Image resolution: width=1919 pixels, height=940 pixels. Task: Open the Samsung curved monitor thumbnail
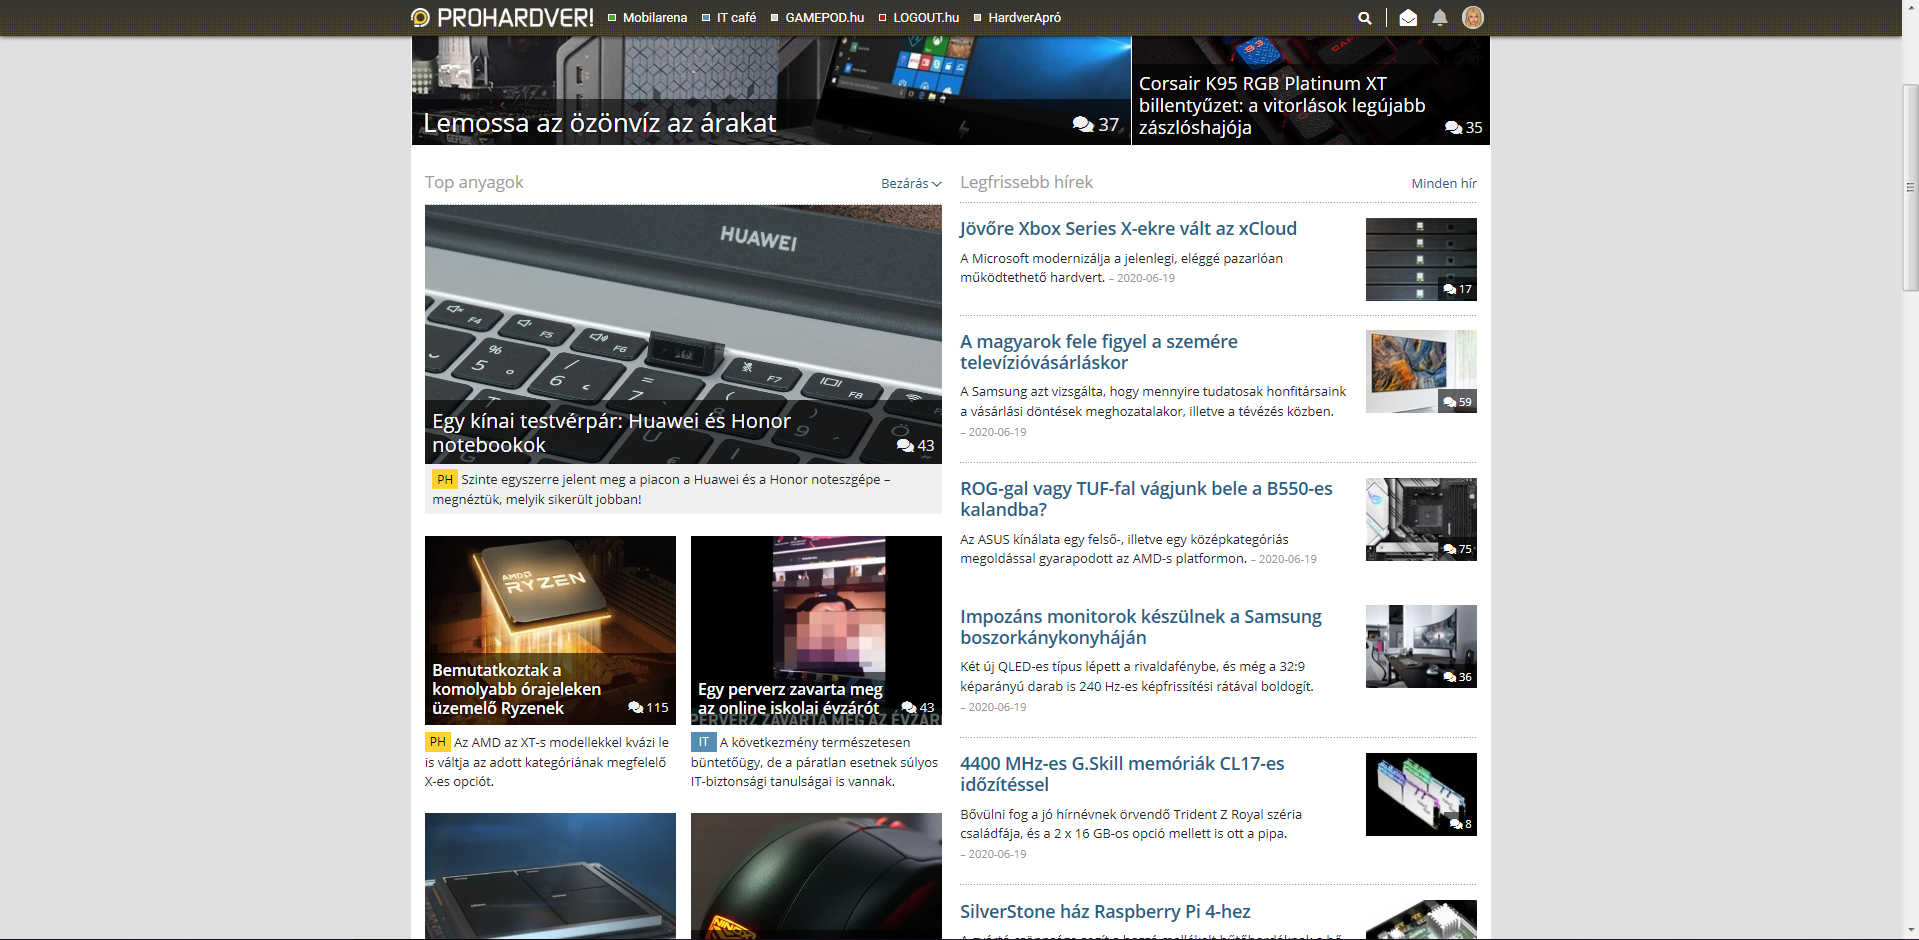[x=1421, y=647]
